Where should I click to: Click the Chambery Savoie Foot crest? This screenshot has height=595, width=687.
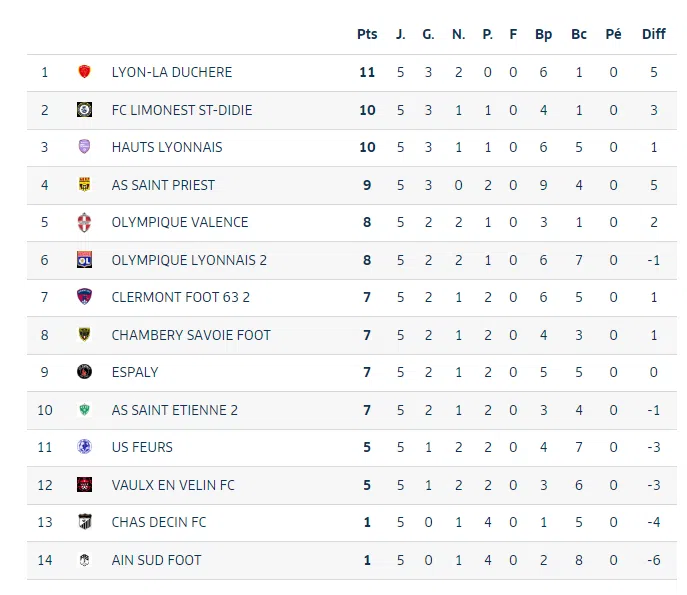point(85,335)
